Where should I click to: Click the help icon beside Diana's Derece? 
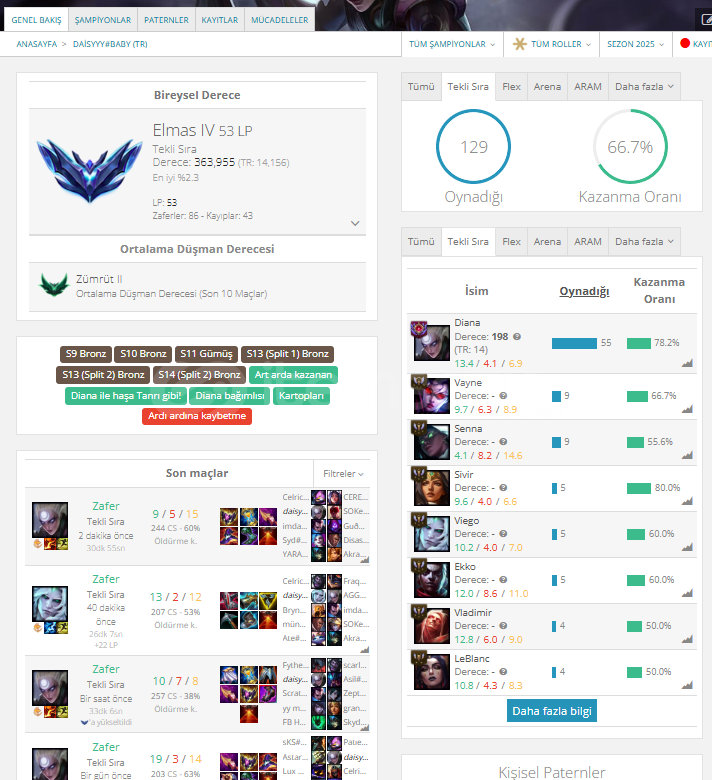517,337
